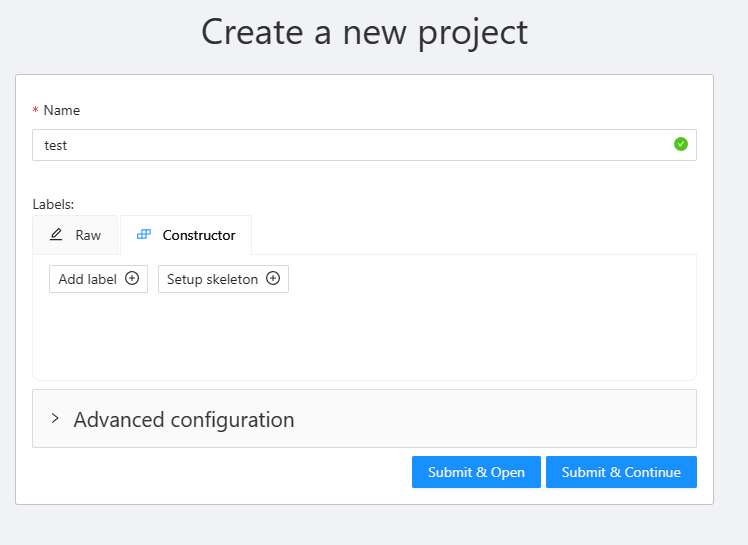Click the plus icon in Setup skeleton

[x=273, y=278]
